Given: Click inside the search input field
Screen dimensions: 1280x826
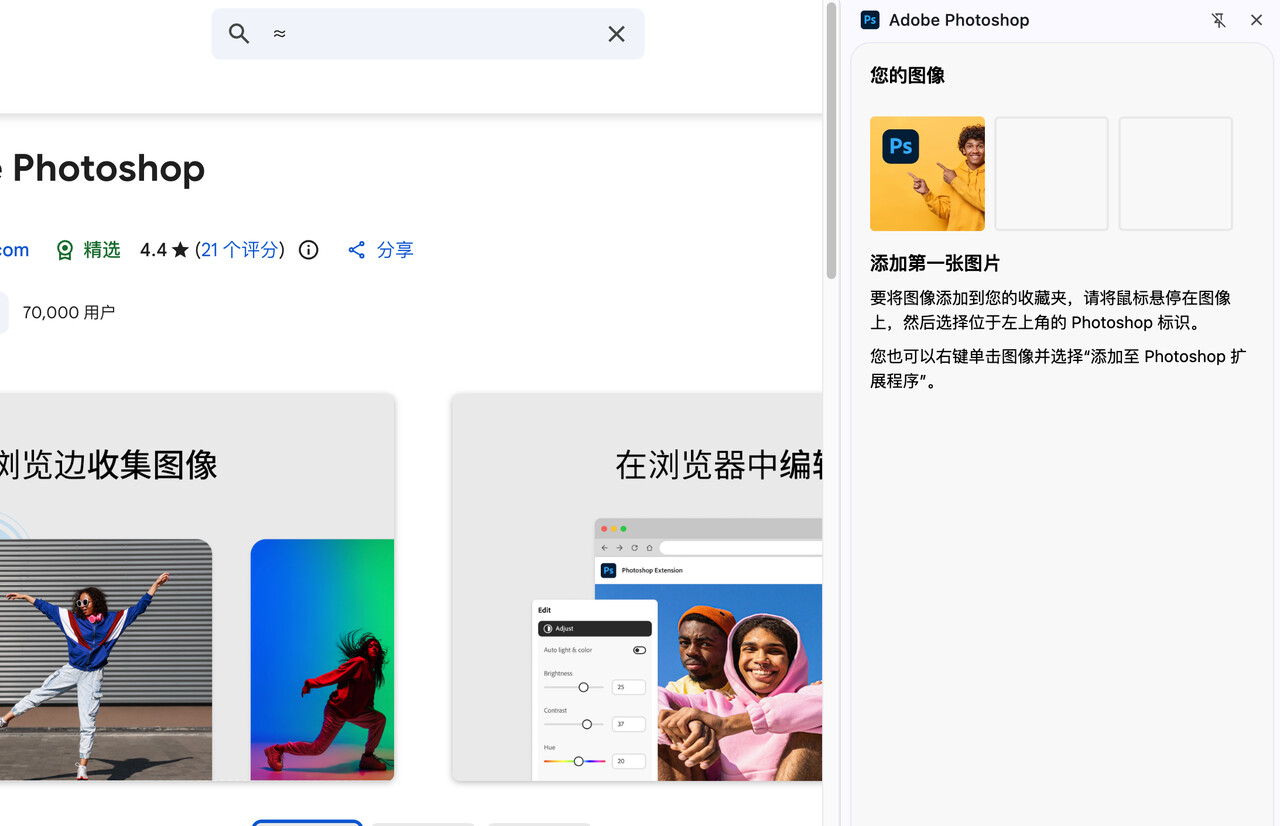Looking at the screenshot, I should tap(430, 33).
